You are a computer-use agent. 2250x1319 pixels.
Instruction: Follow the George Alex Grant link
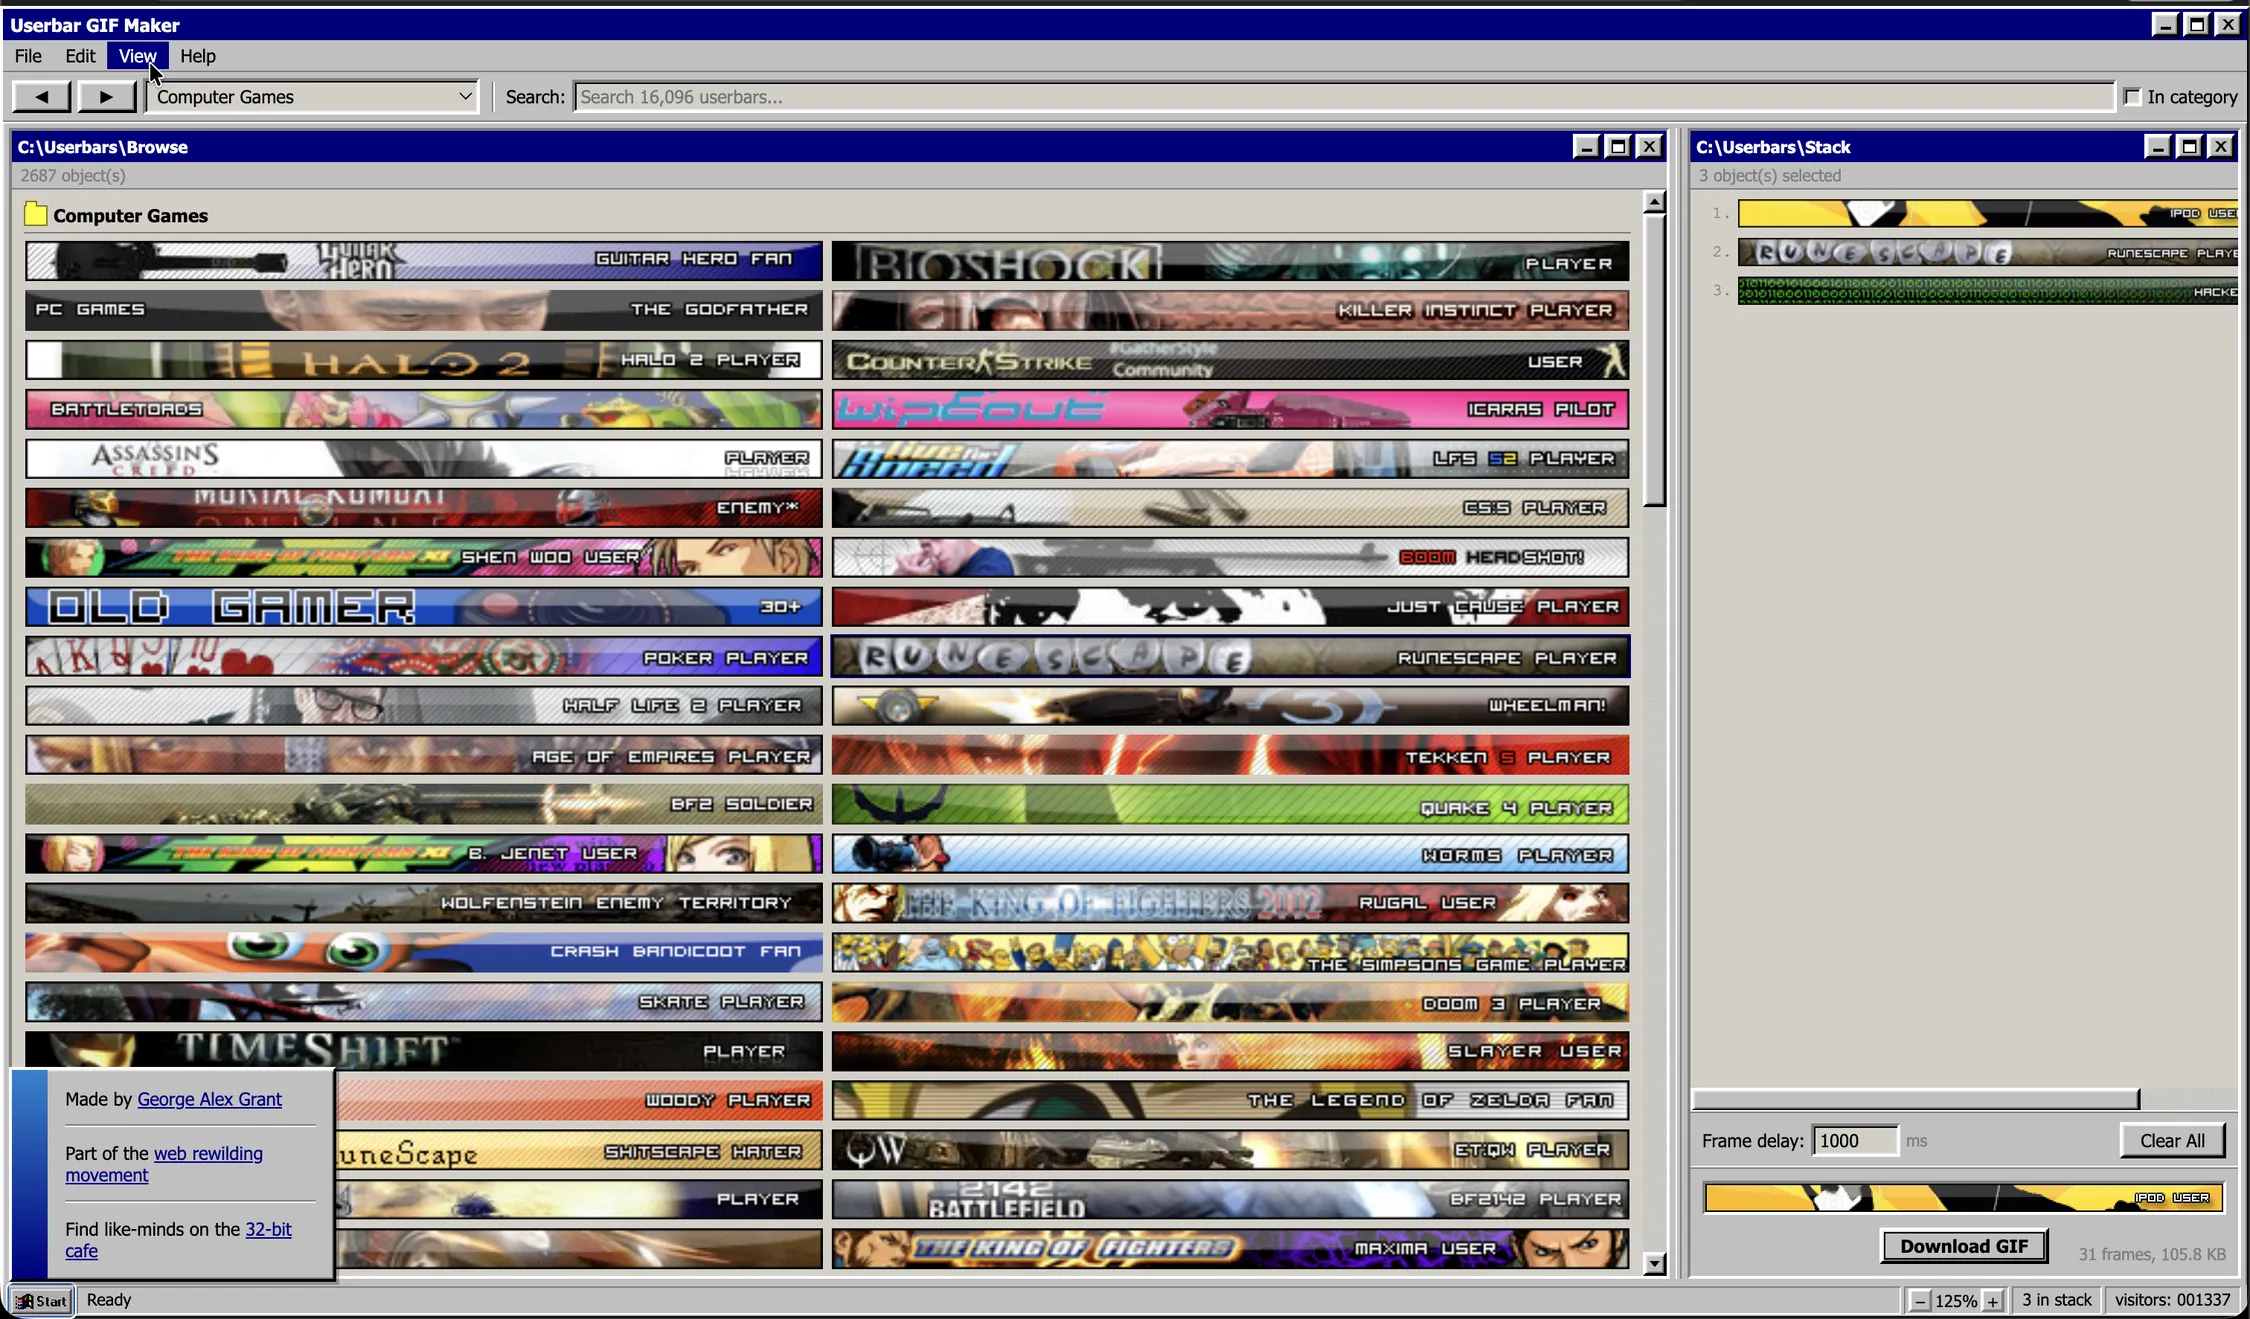click(x=209, y=1098)
